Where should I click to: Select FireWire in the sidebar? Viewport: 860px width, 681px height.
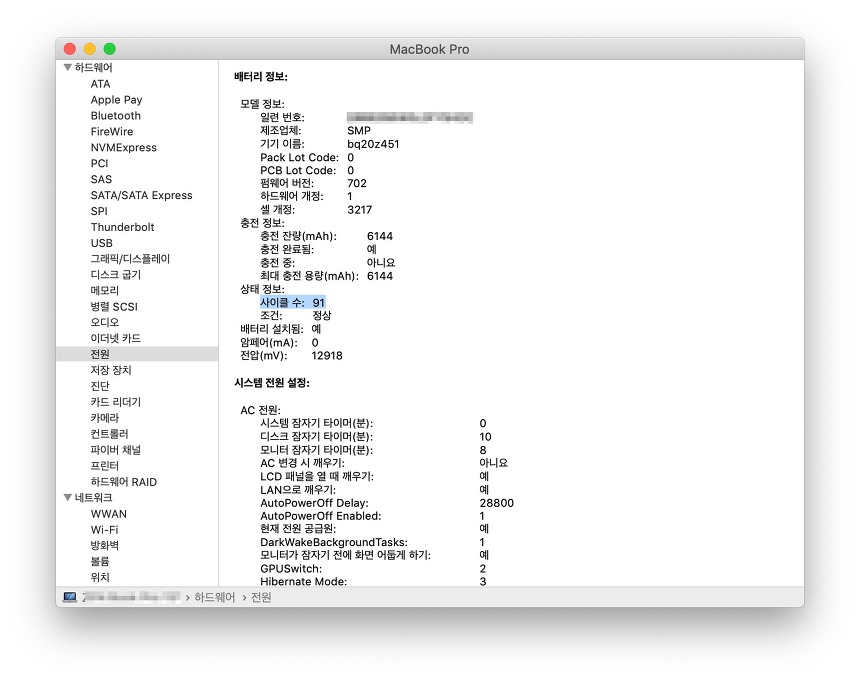coord(112,132)
